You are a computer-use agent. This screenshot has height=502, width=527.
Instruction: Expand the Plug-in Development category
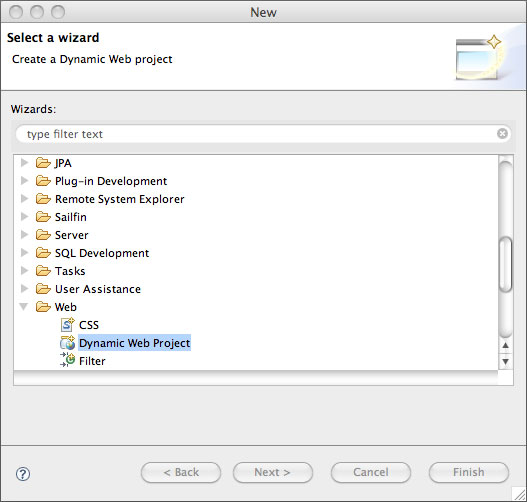pyautogui.click(x=24, y=181)
